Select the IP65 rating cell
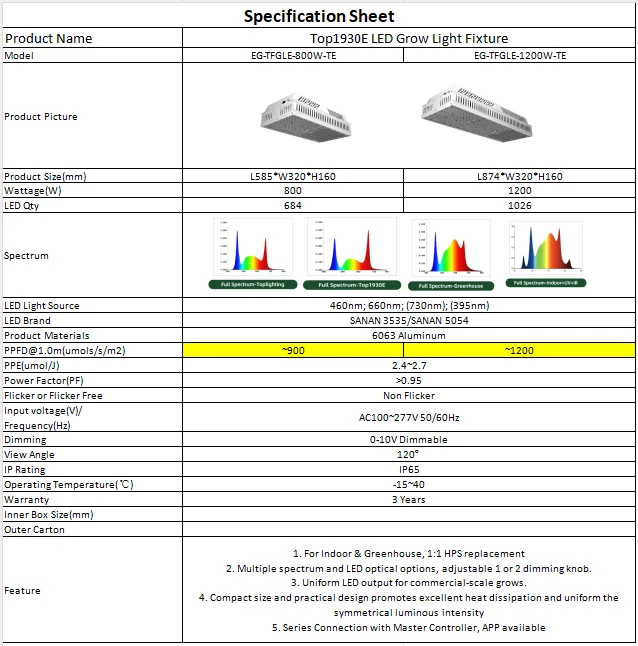The height and width of the screenshot is (646, 638). point(408,469)
